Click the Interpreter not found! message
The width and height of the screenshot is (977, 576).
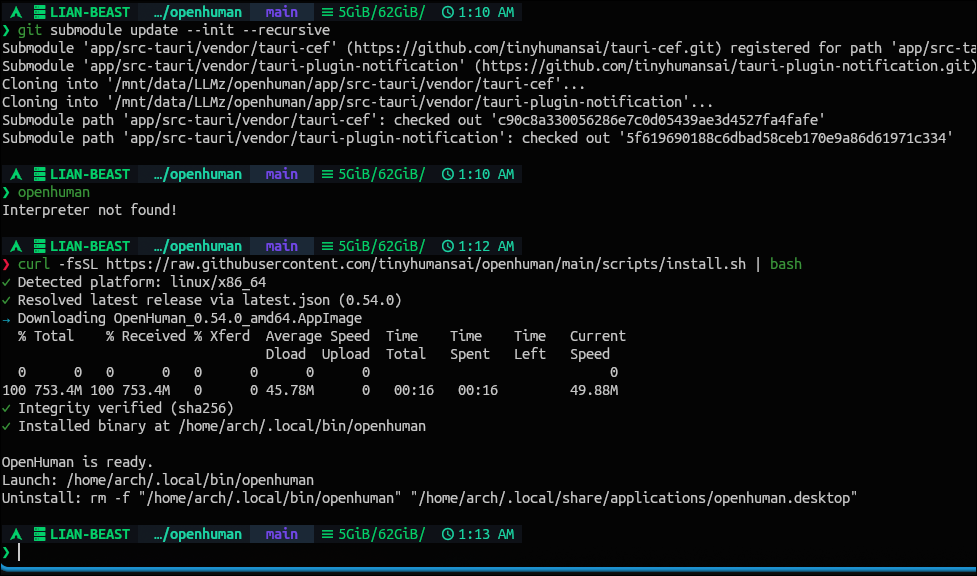[x=90, y=210]
